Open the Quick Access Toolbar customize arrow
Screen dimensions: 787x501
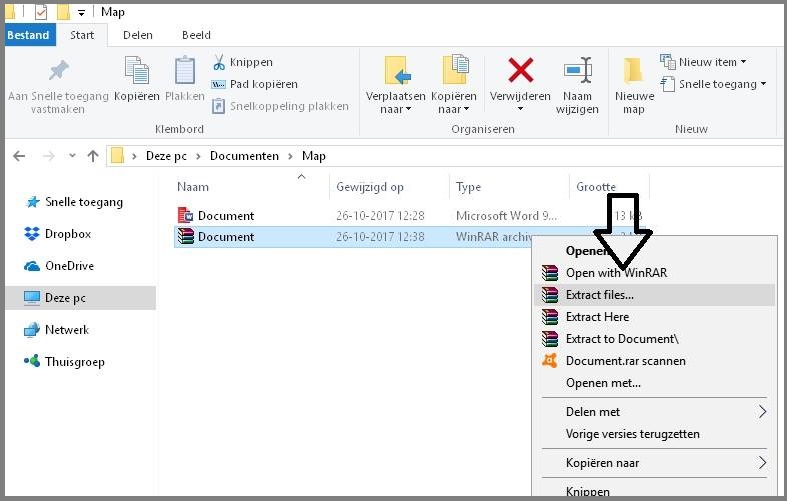point(81,13)
